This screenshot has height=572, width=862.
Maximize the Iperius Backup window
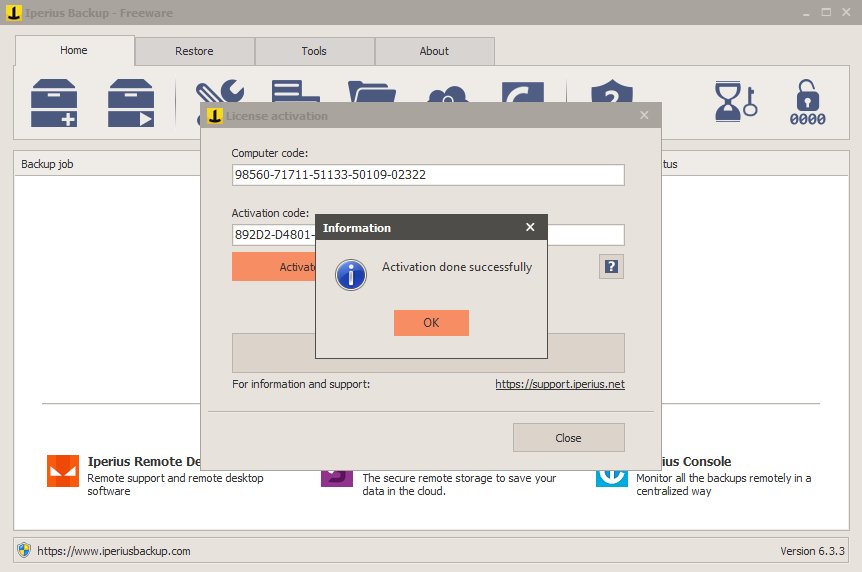(x=826, y=12)
